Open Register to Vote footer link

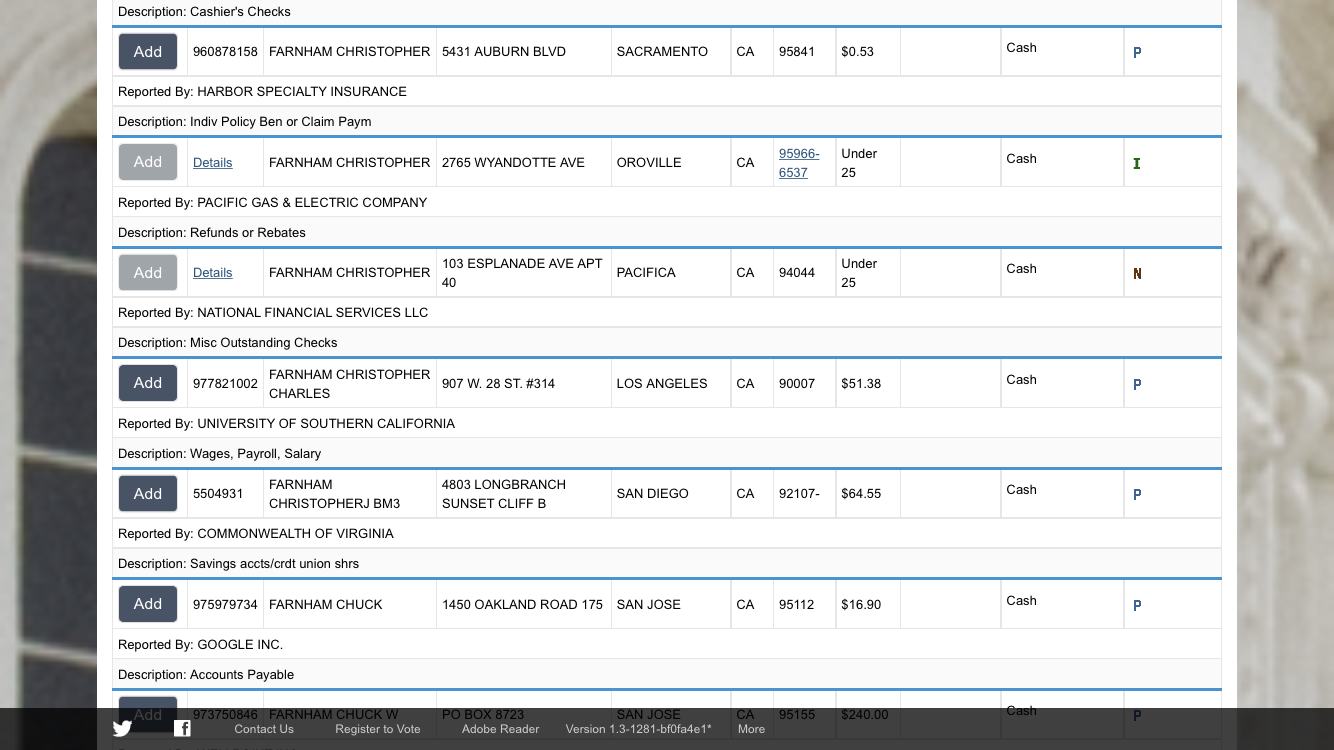coord(378,729)
